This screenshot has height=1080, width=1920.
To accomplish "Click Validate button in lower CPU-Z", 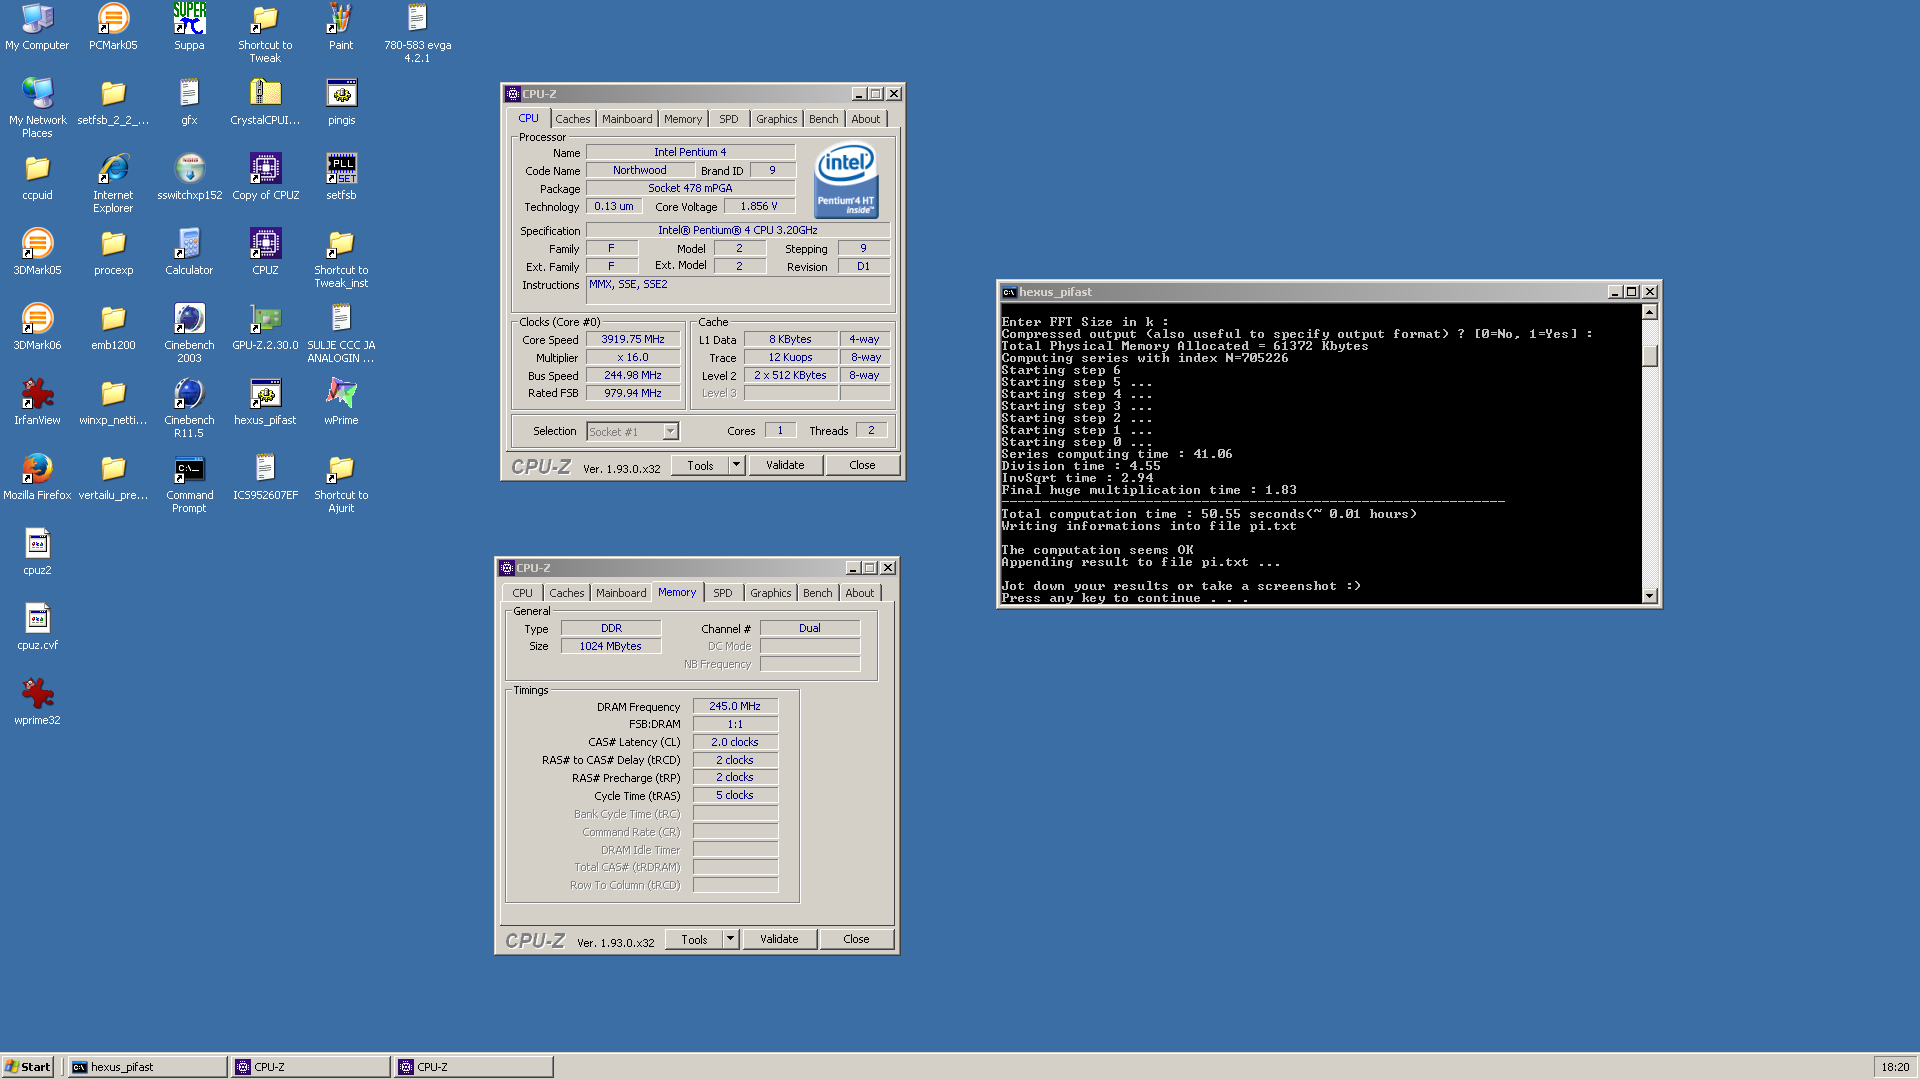I will pyautogui.click(x=779, y=939).
